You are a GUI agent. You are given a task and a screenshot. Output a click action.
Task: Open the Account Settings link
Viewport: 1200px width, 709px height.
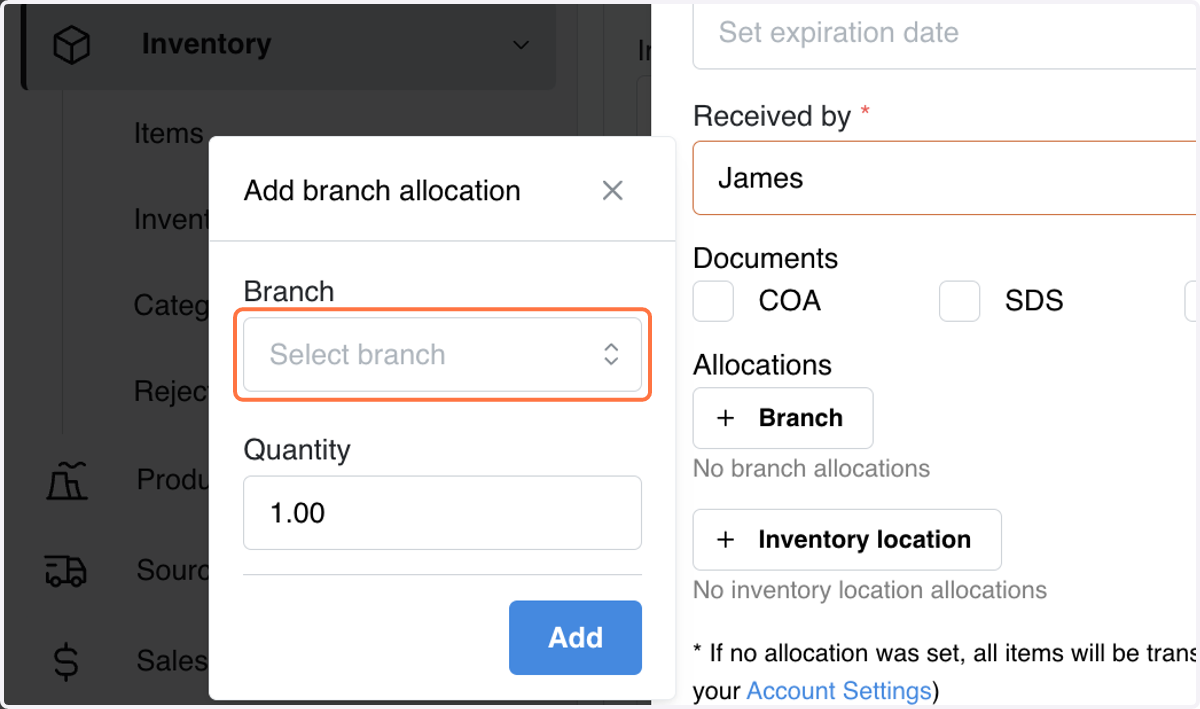pyautogui.click(x=839, y=691)
